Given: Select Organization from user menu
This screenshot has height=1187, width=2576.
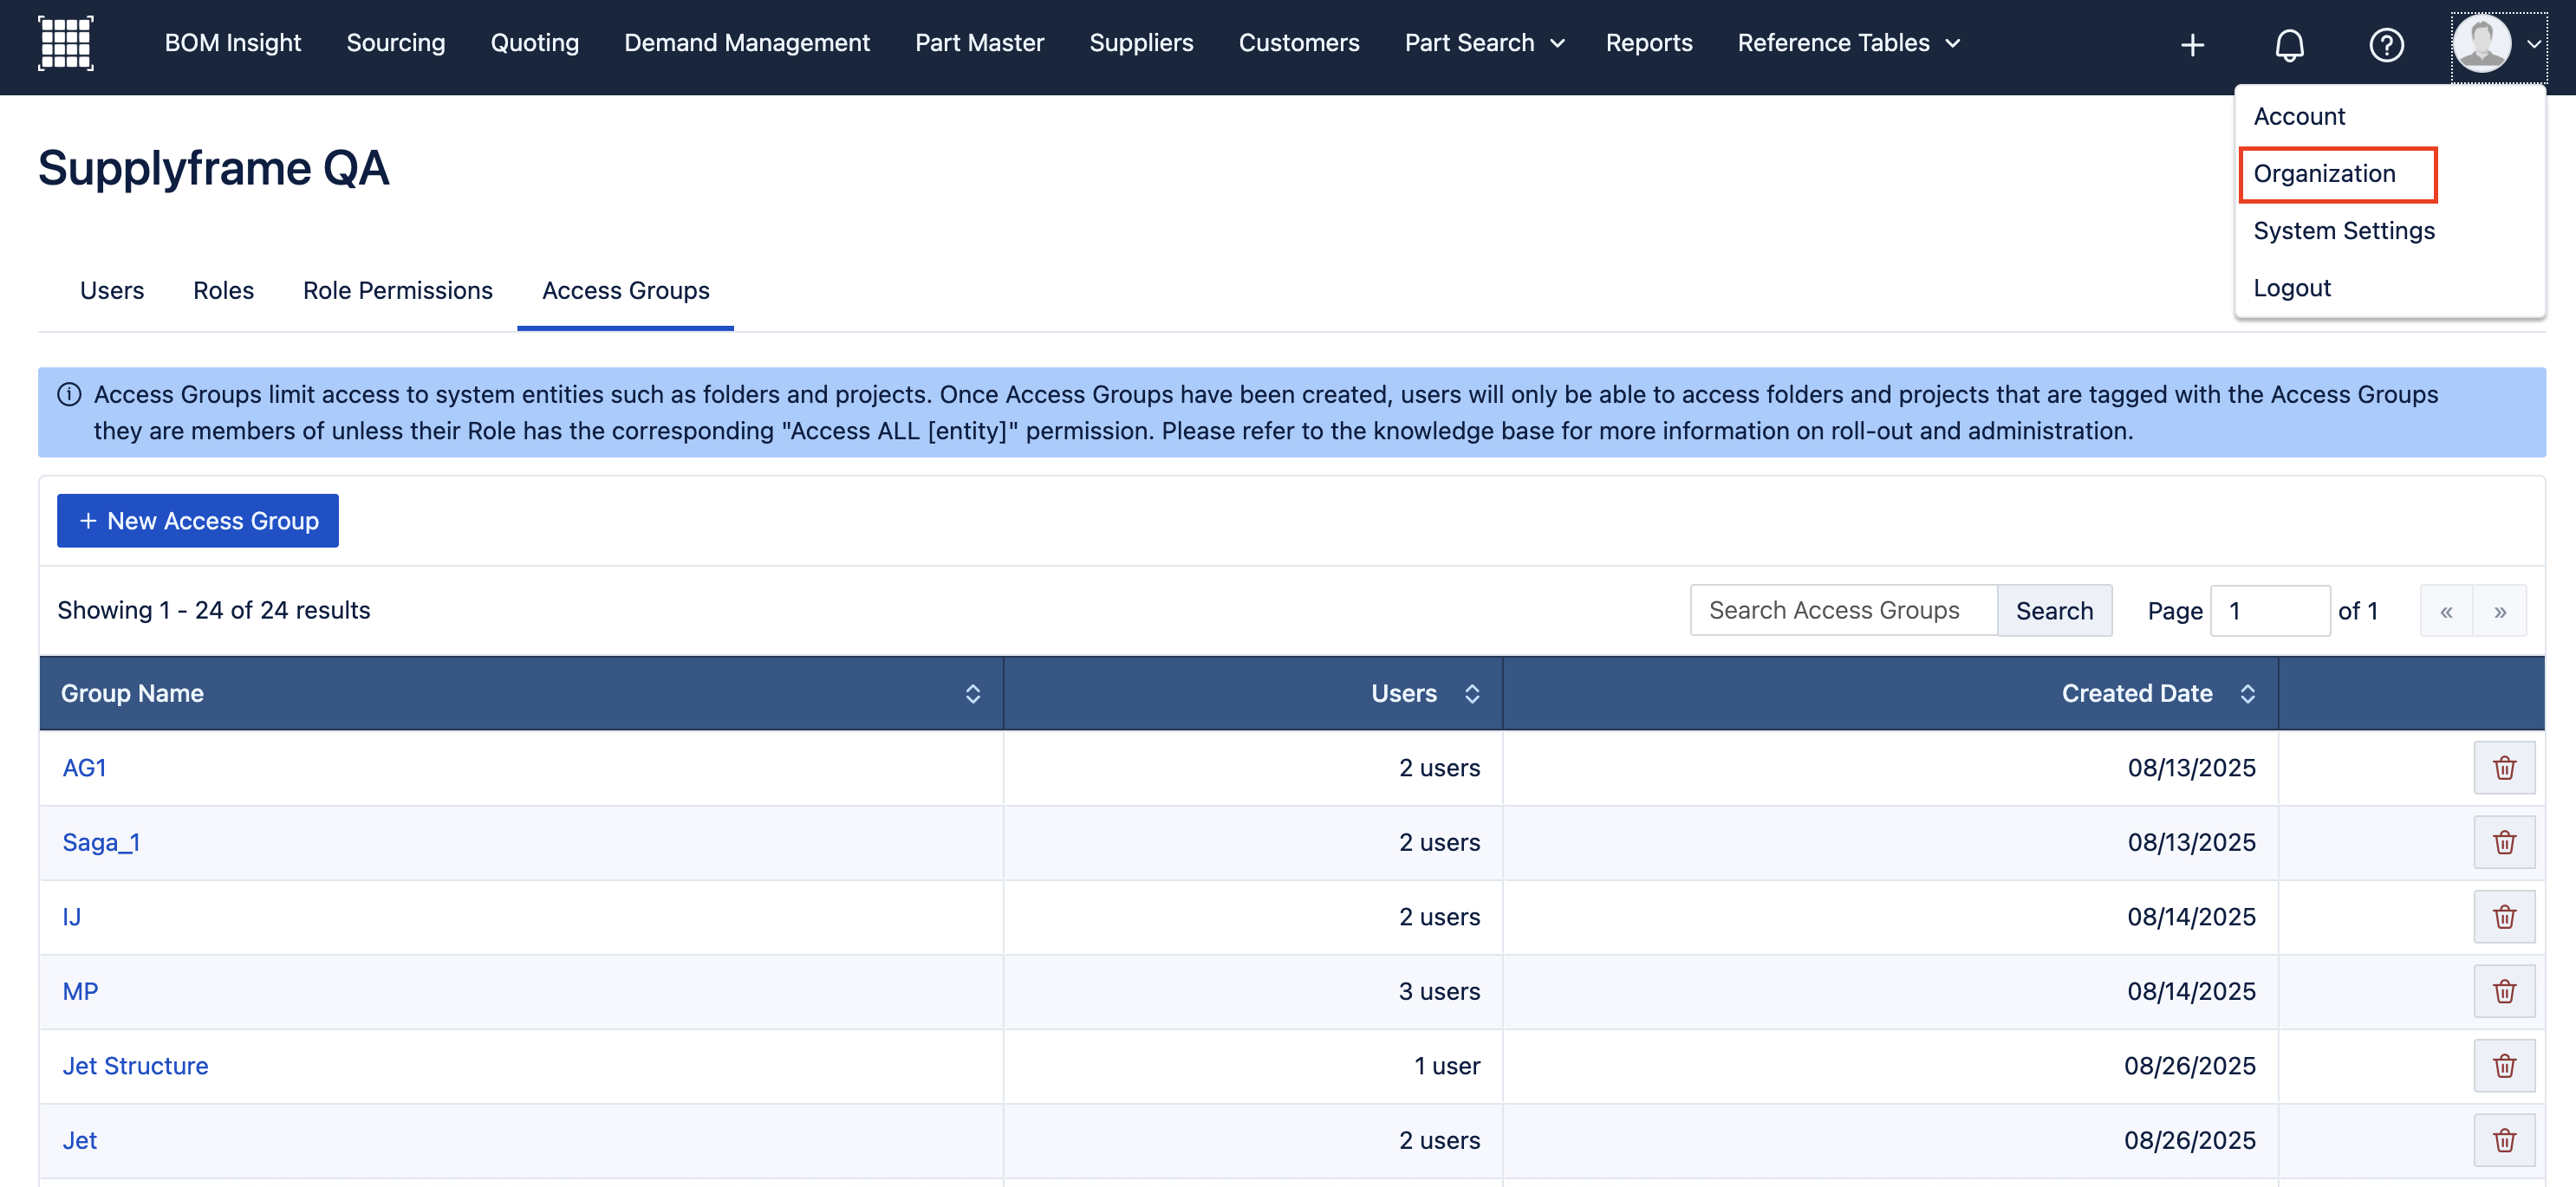Looking at the screenshot, I should (x=2324, y=174).
